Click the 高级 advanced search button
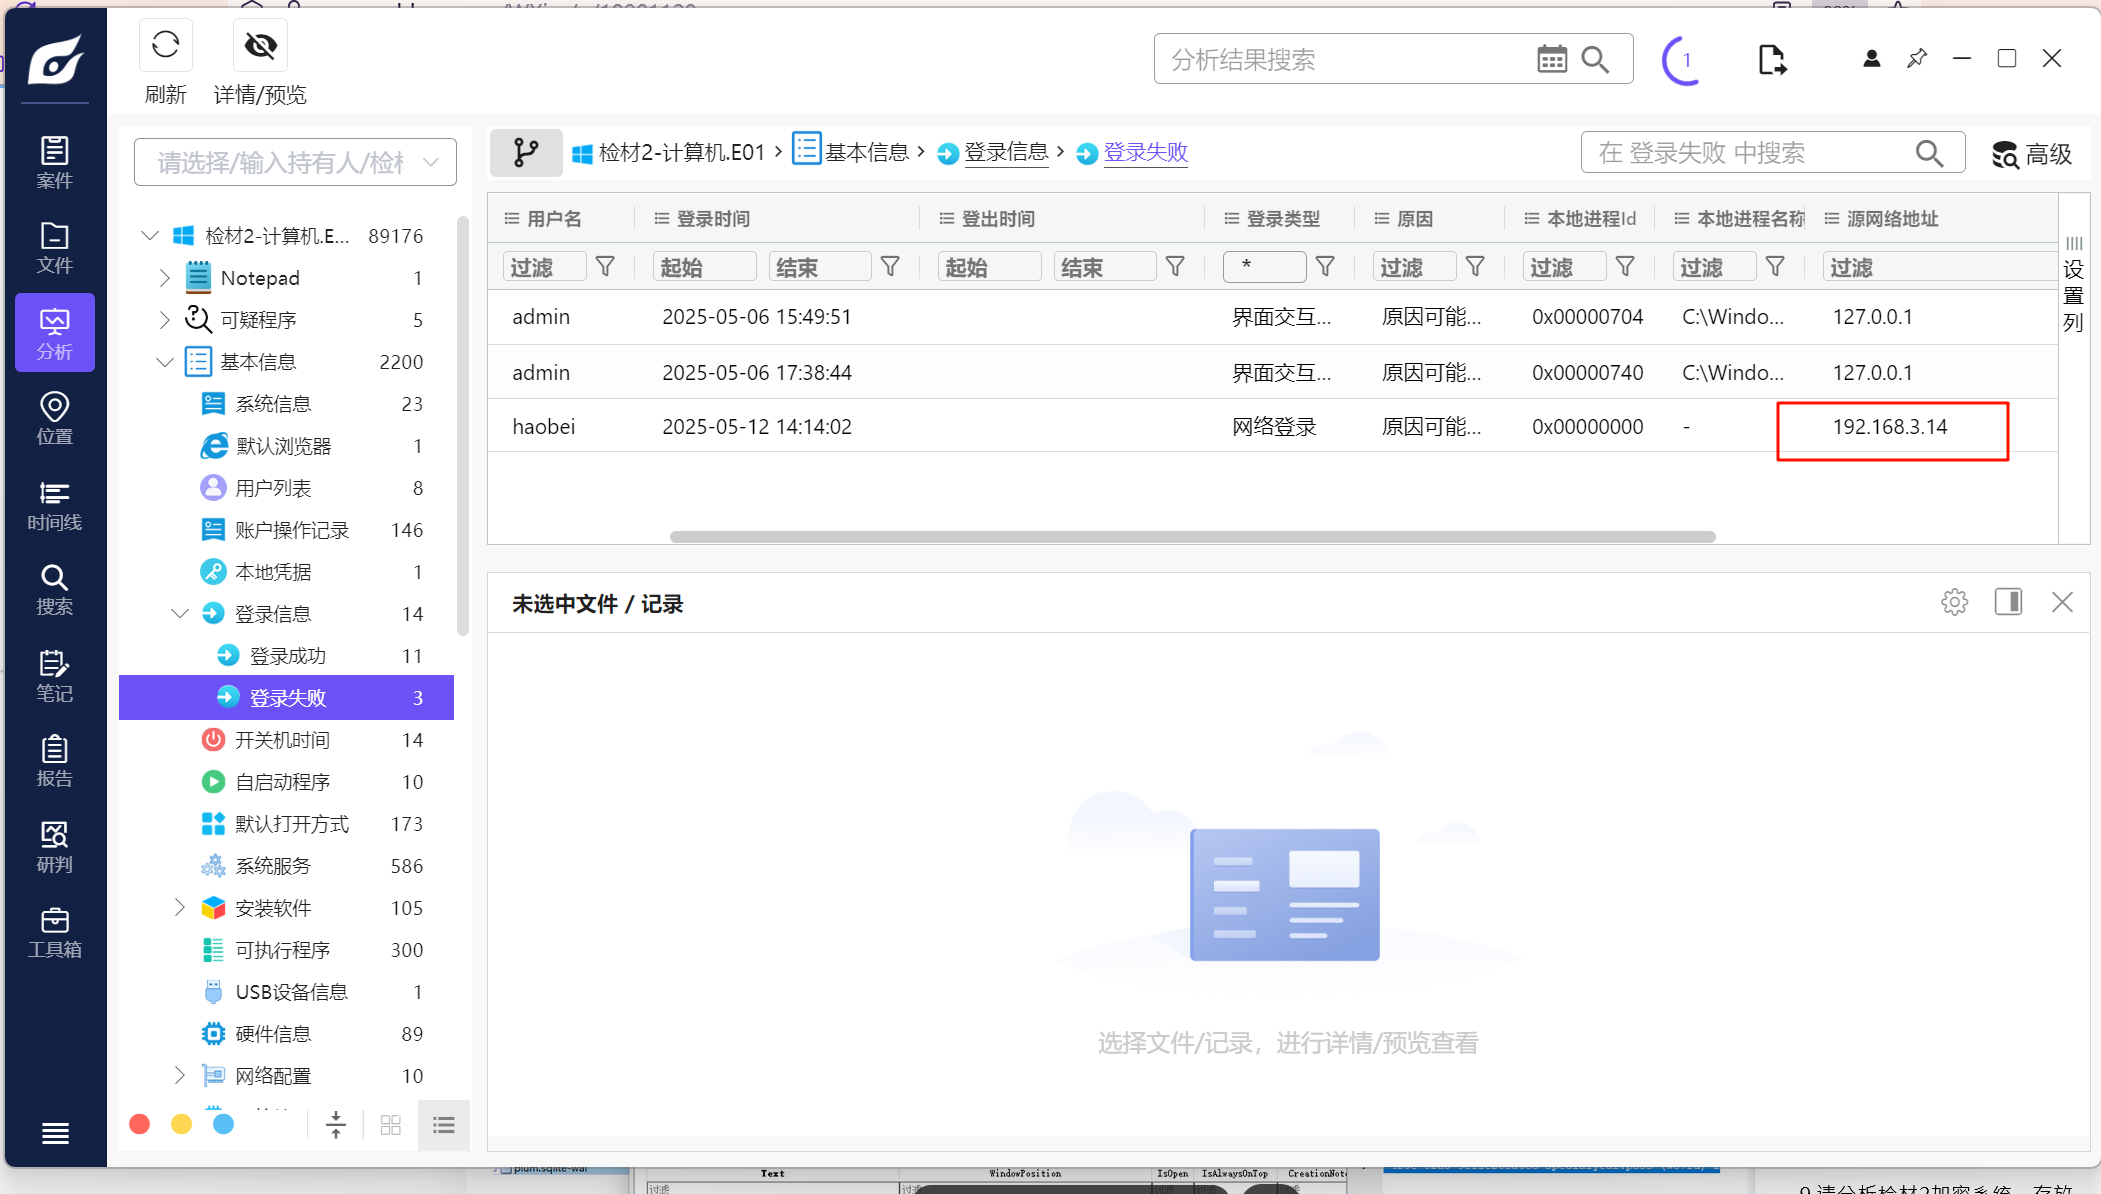 point(2031,154)
